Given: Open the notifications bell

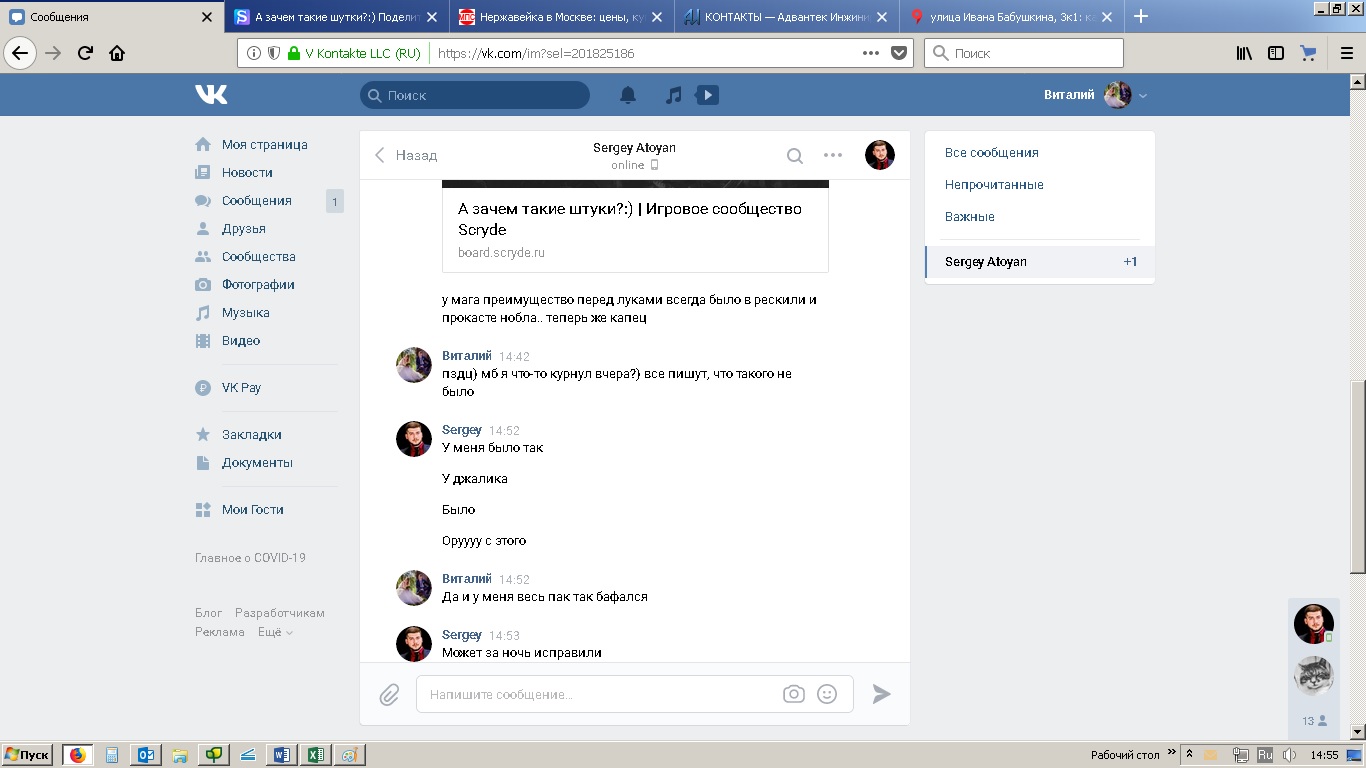Looking at the screenshot, I should click(628, 95).
